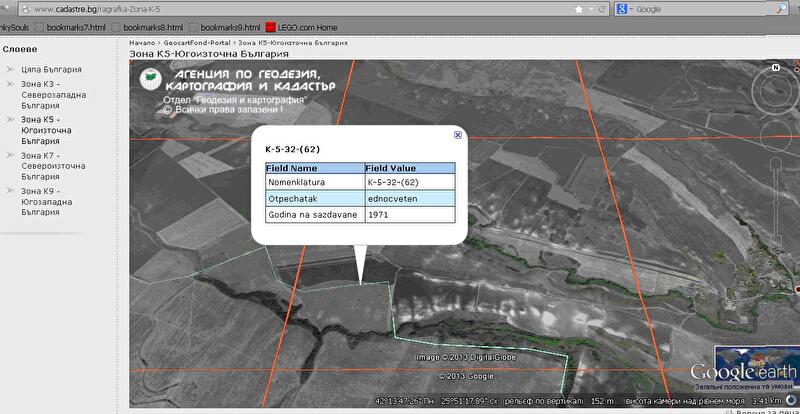Open the bookmarks8.html bookmark
The image size is (800, 414).
click(147, 27)
